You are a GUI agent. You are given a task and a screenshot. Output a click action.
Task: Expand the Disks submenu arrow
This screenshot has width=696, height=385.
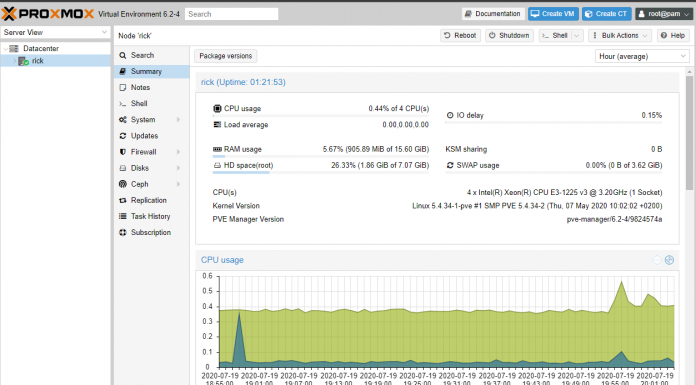178,168
